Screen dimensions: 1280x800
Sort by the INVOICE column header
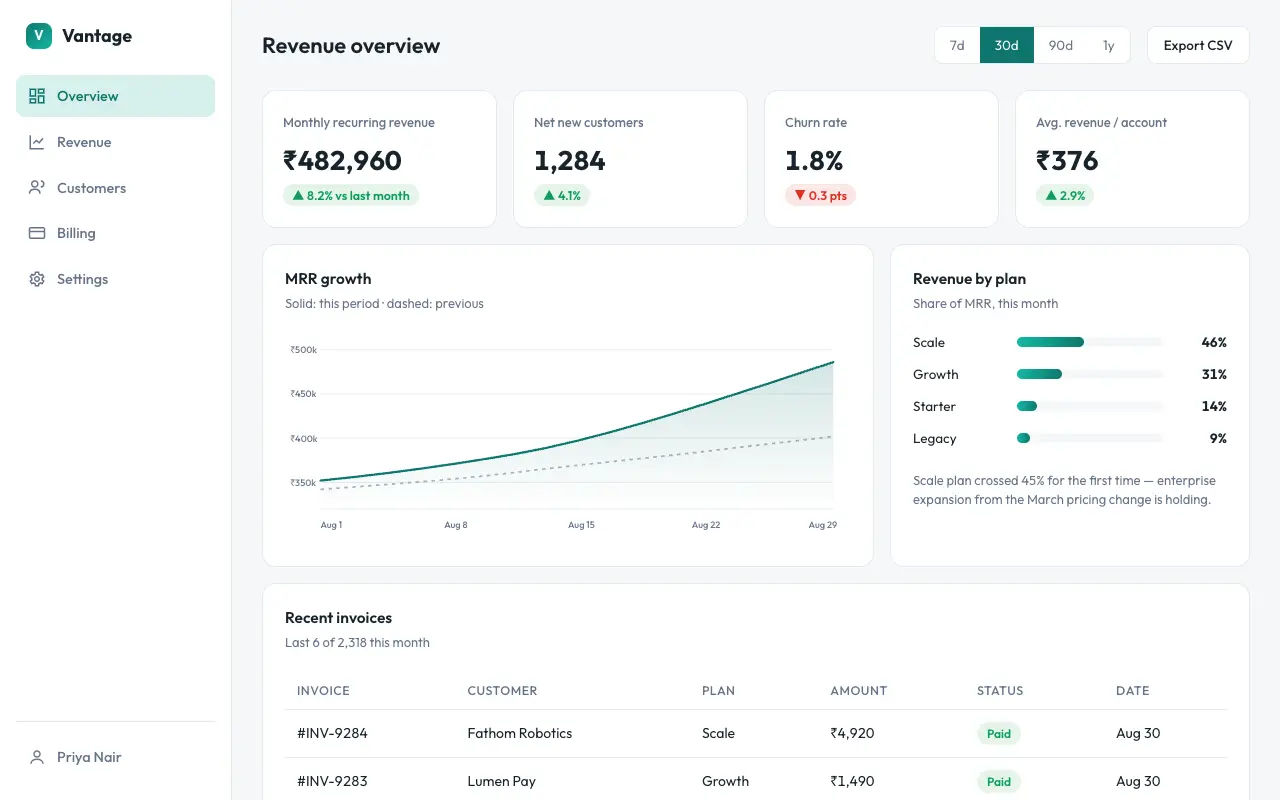coord(323,691)
